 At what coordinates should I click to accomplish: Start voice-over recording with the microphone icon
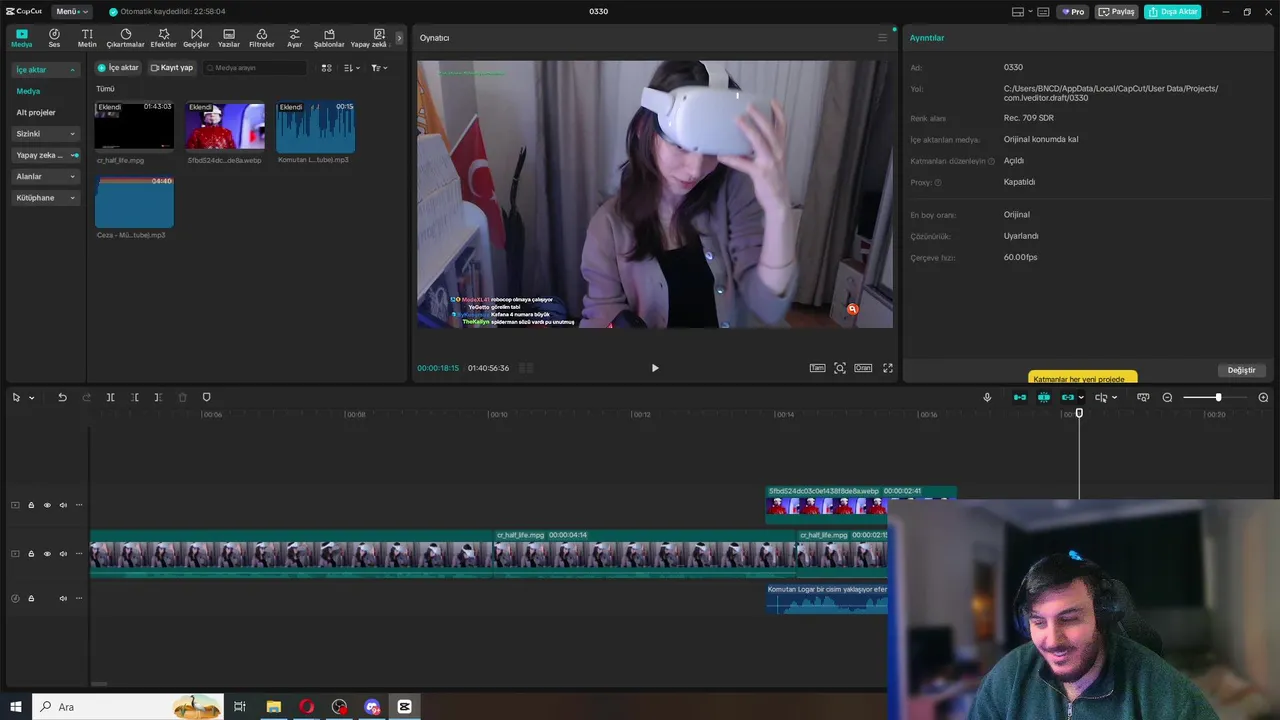(x=987, y=398)
